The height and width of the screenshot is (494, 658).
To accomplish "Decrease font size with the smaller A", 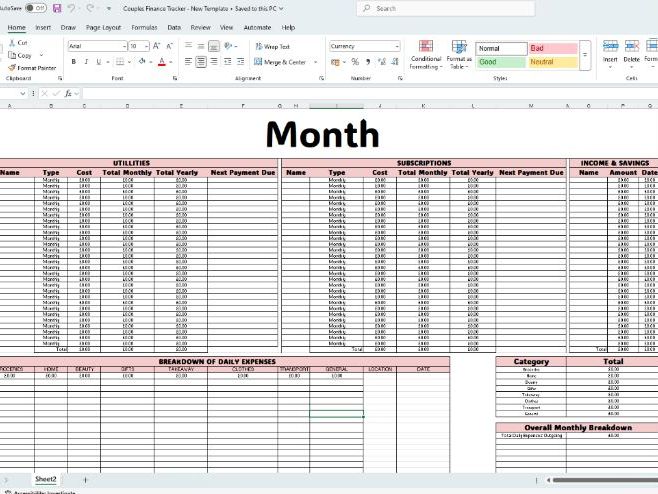I will pos(170,46).
